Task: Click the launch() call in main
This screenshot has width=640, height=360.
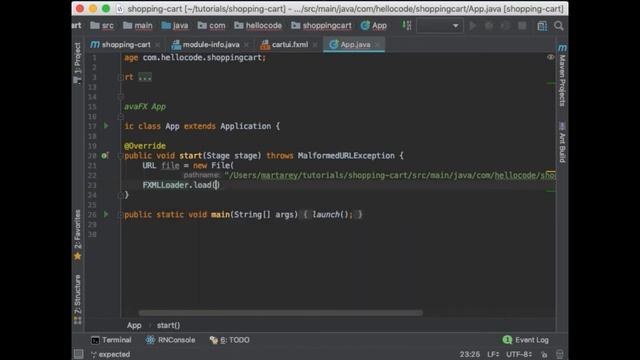Action: pos(330,214)
